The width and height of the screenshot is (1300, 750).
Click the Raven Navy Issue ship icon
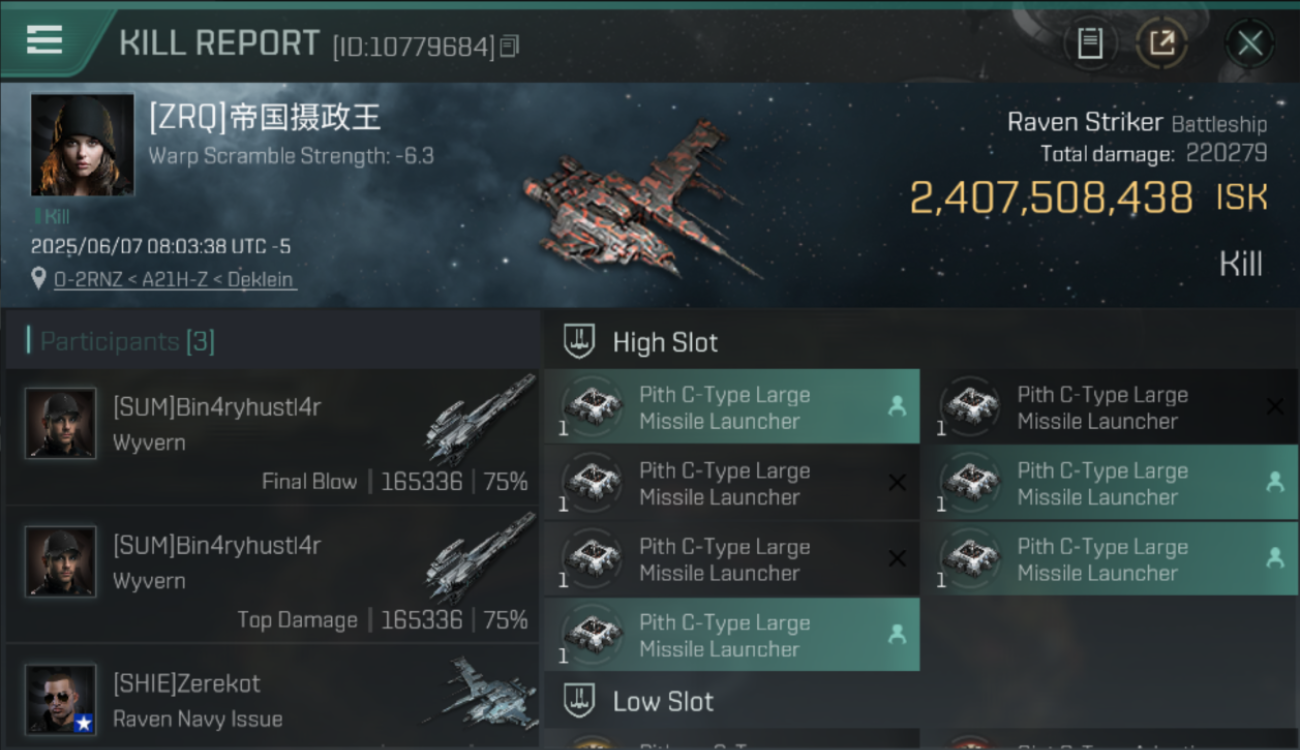(486, 692)
